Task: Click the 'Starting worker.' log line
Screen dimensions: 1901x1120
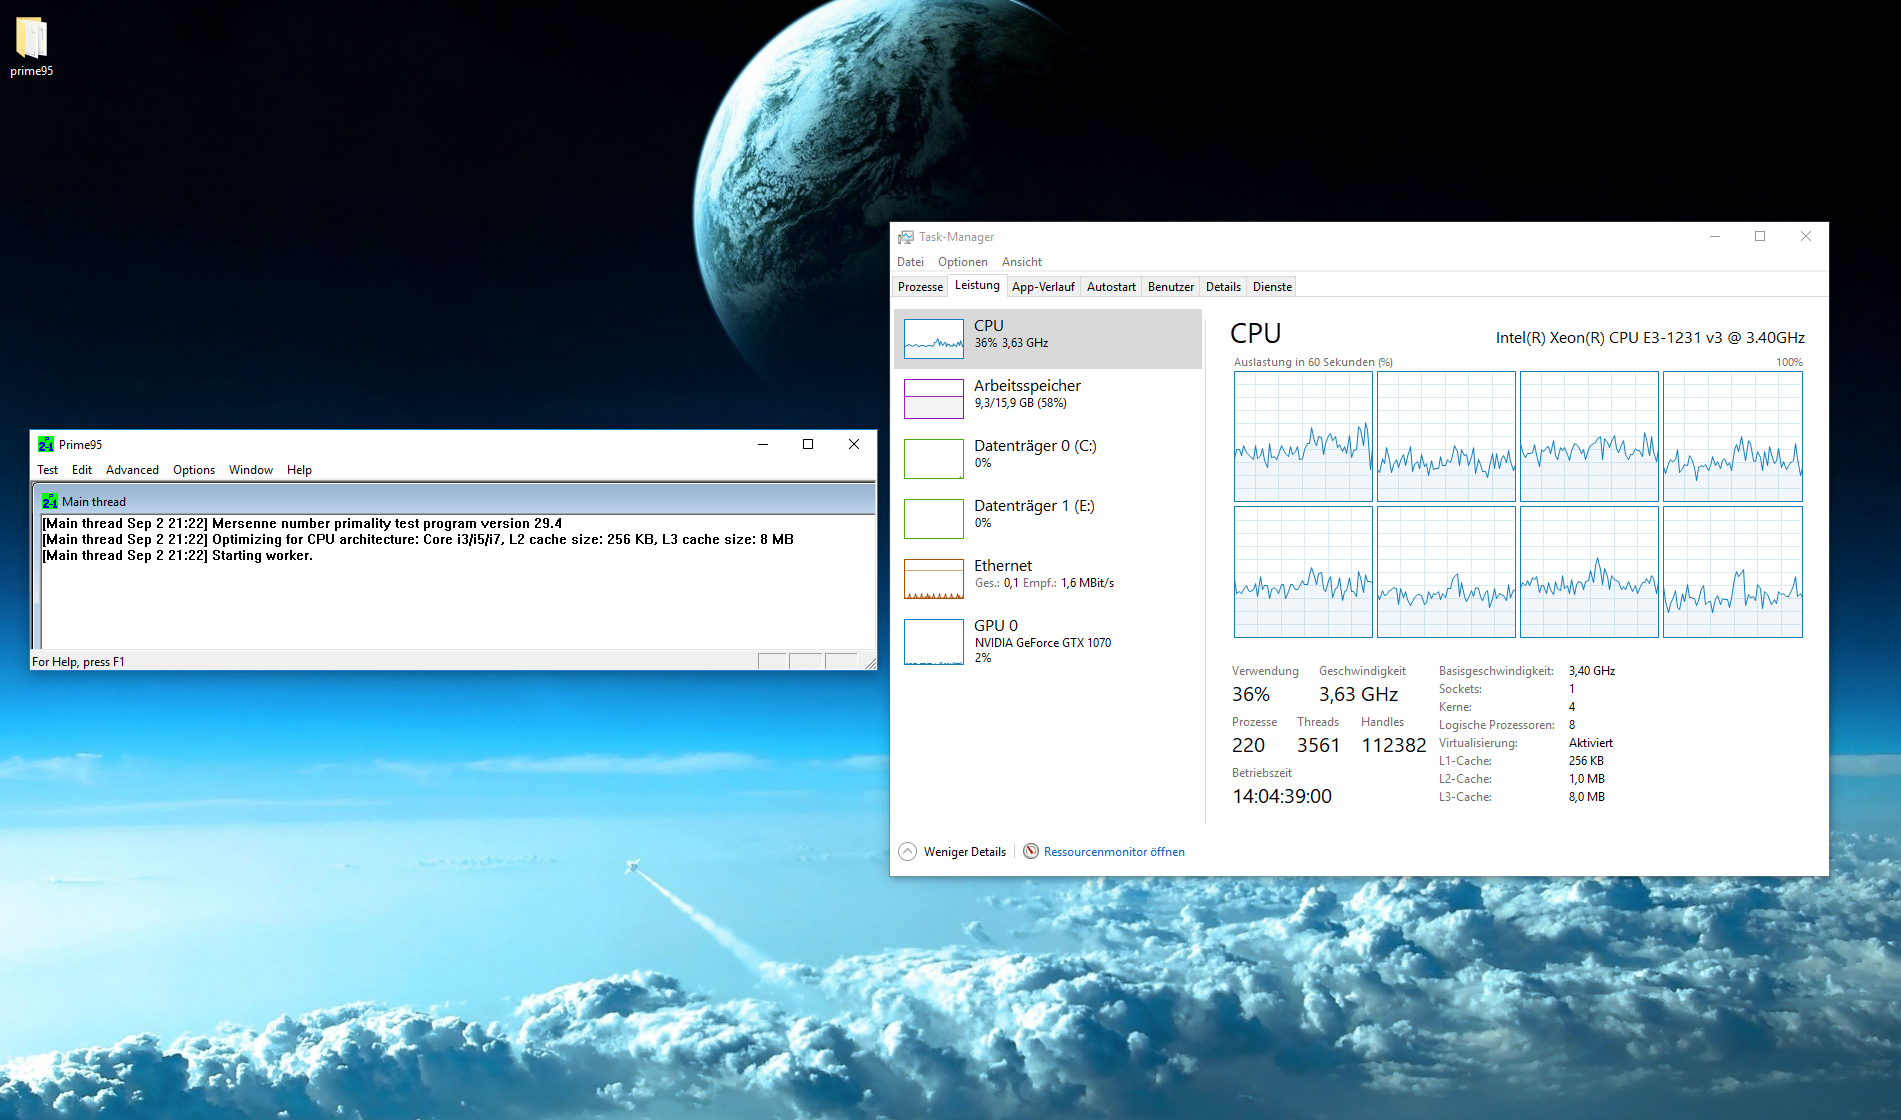Action: click(178, 556)
